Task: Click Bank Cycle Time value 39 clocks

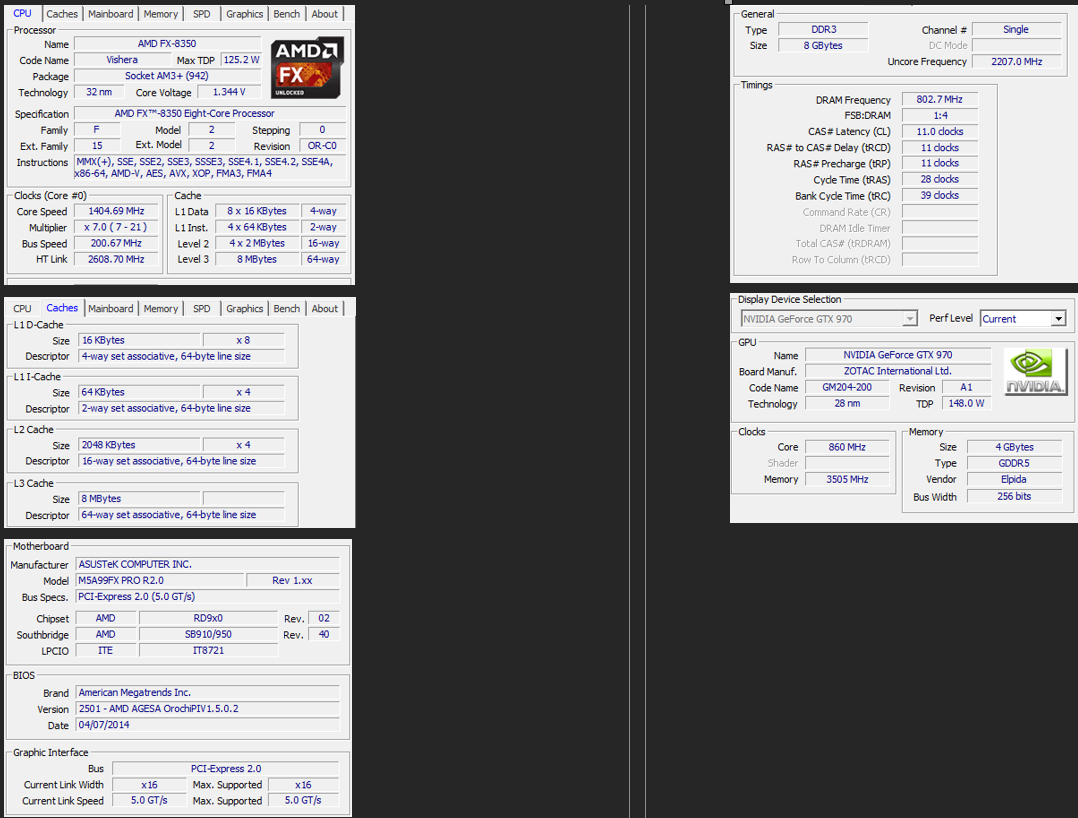Action: pyautogui.click(x=939, y=195)
